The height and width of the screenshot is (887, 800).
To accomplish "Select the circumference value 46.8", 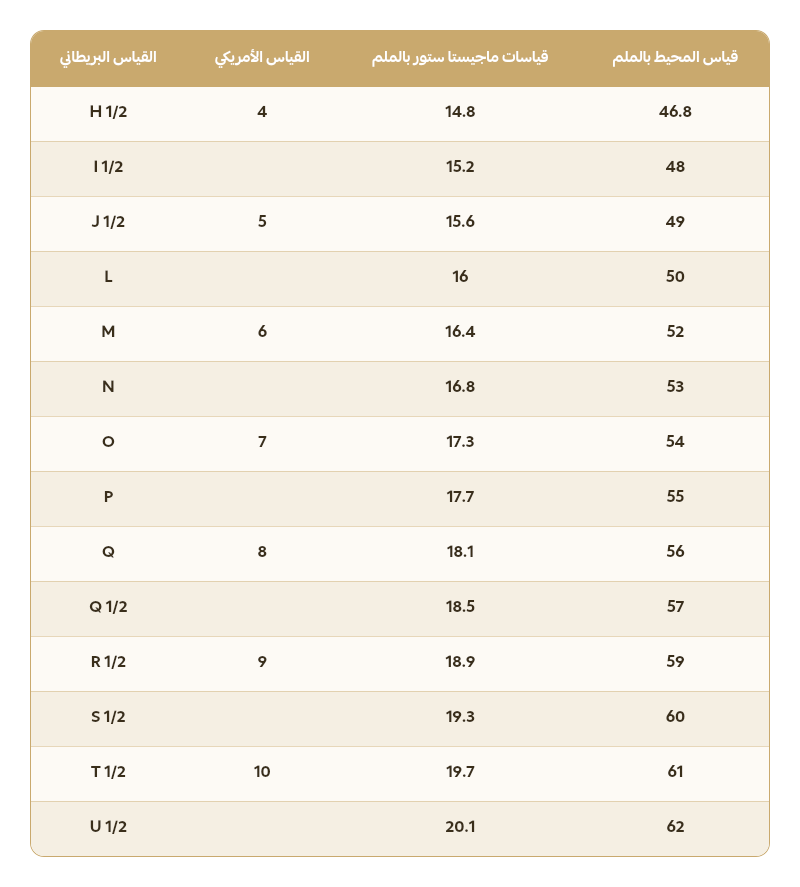I will [x=675, y=112].
